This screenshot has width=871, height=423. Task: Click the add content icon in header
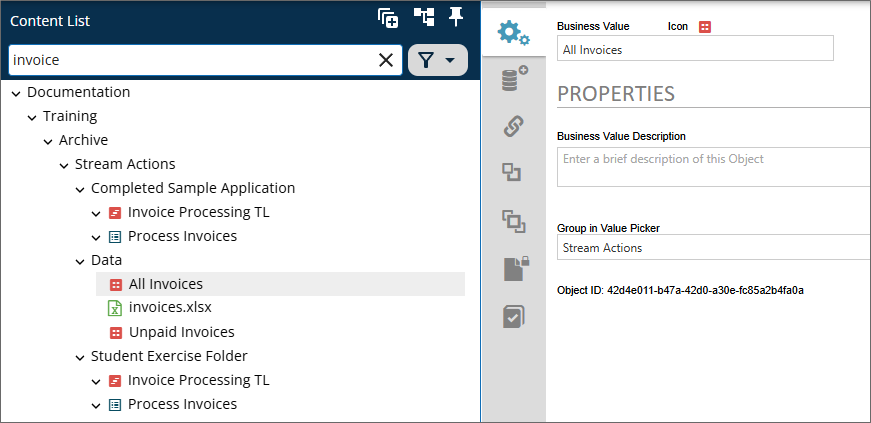pyautogui.click(x=388, y=17)
